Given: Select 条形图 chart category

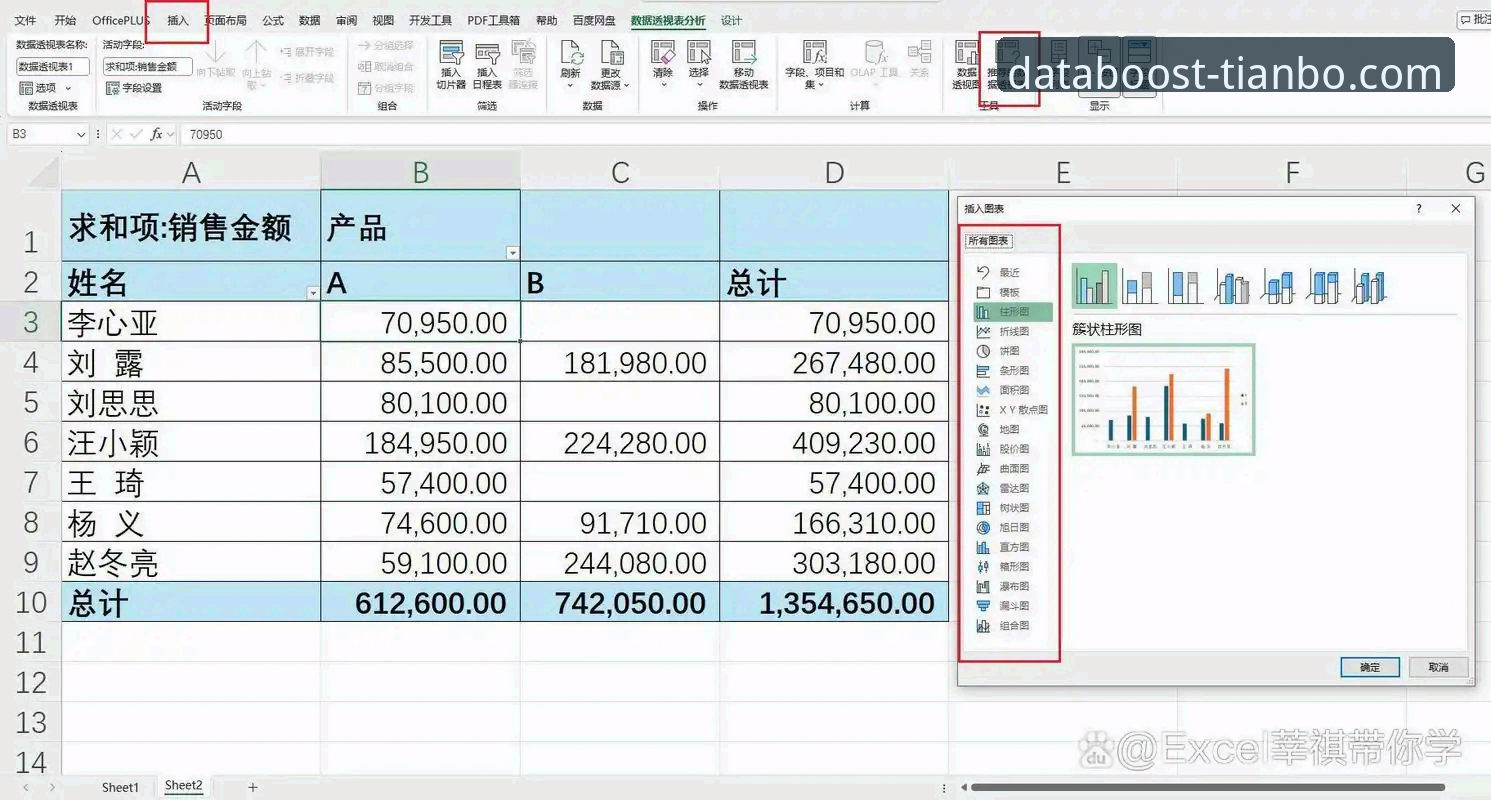Looking at the screenshot, I should 1012,371.
